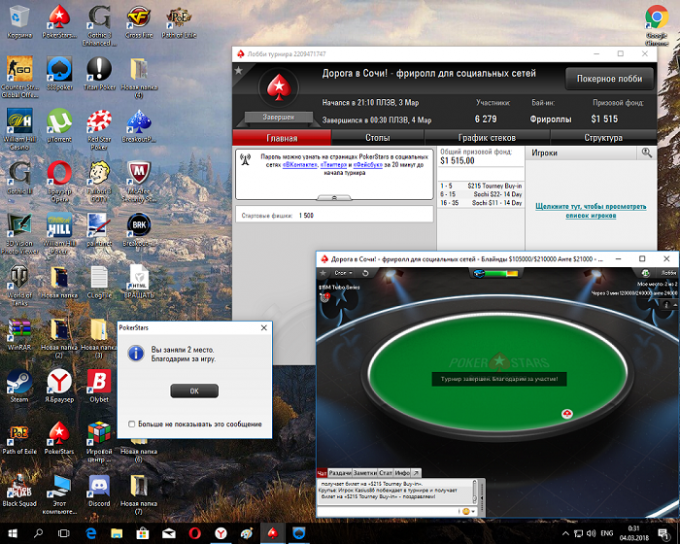680x544 pixels.
Task: Click the chat log scrollbar
Action: pyautogui.click(x=474, y=492)
